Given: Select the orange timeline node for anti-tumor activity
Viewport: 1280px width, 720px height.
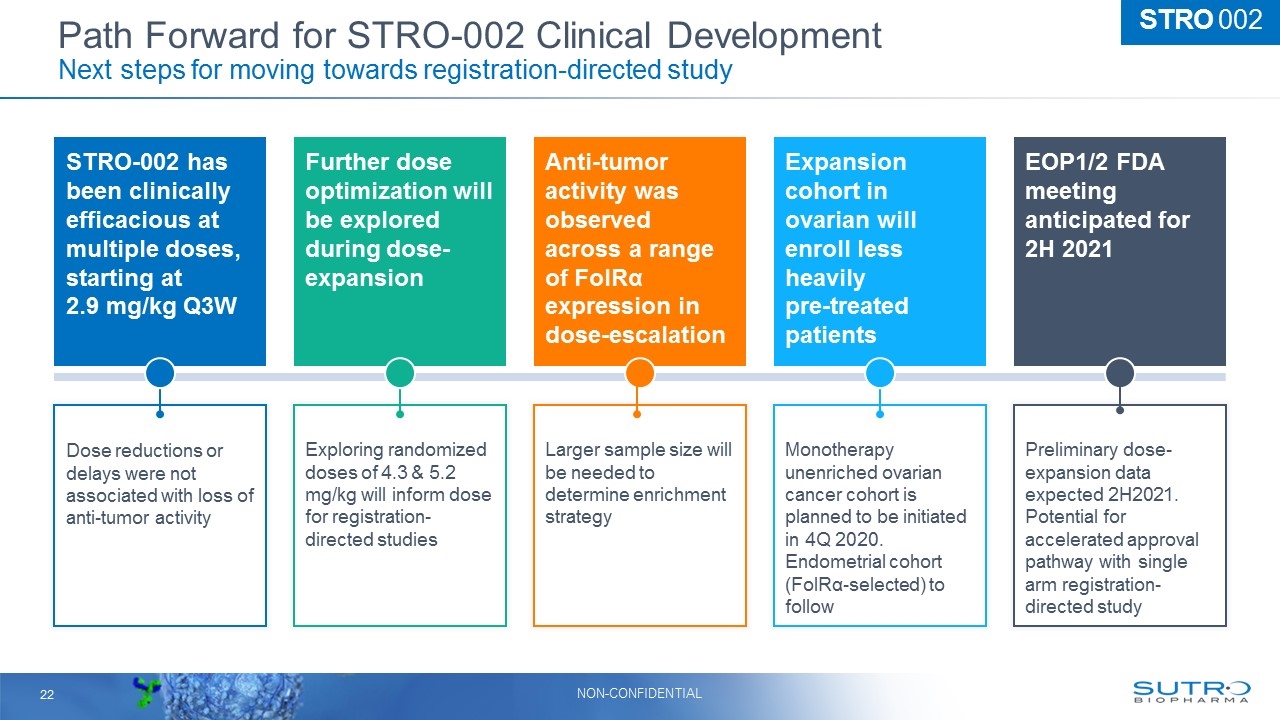Looking at the screenshot, I should 639,372.
